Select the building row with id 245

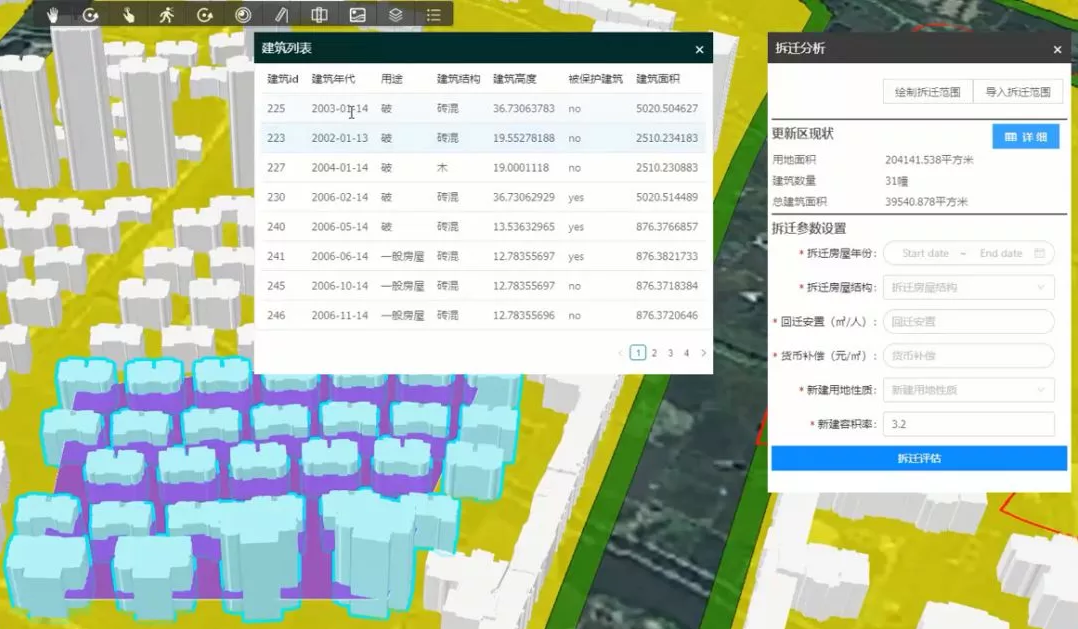tap(483, 286)
